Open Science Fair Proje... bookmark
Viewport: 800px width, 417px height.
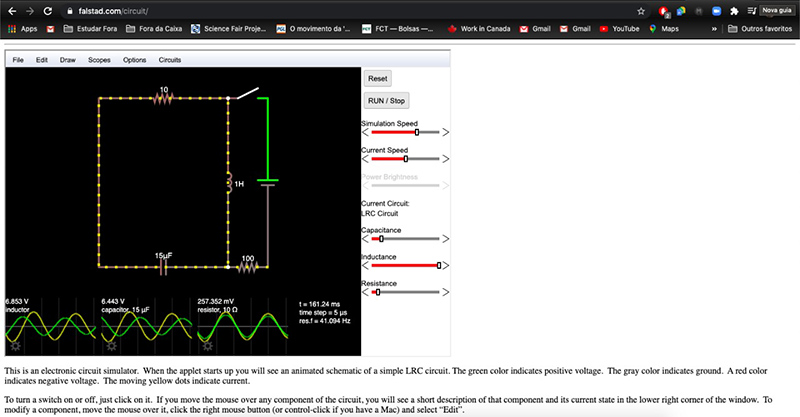point(229,29)
